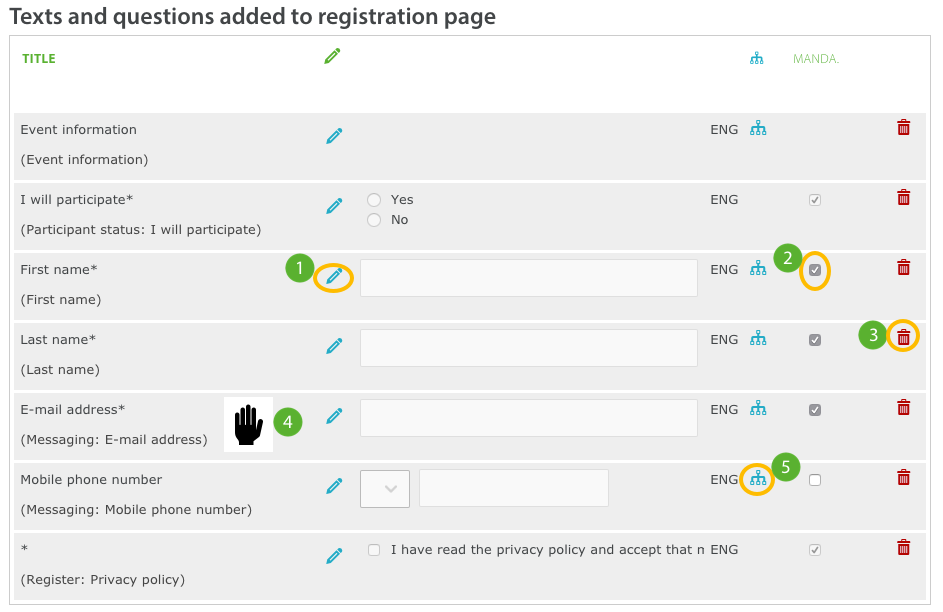Tick the privacy policy acceptance checkbox
The width and height of the screenshot is (943, 612).
(374, 550)
